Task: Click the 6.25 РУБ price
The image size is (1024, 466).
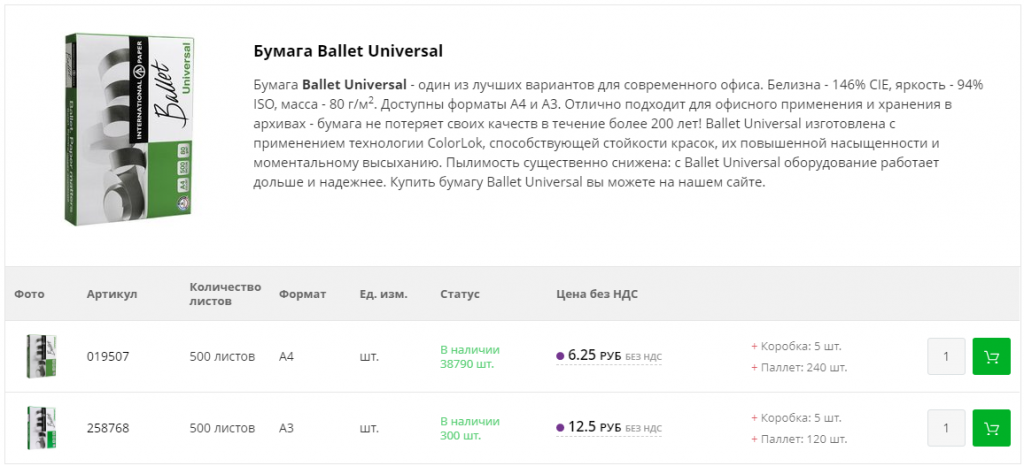Action: click(x=594, y=356)
